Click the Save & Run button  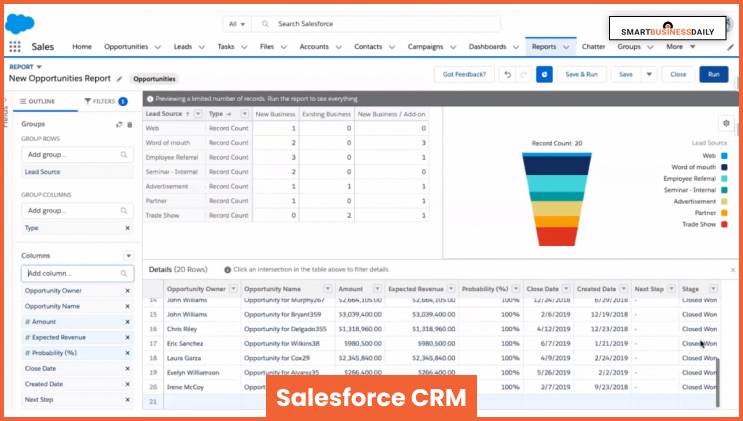581,74
